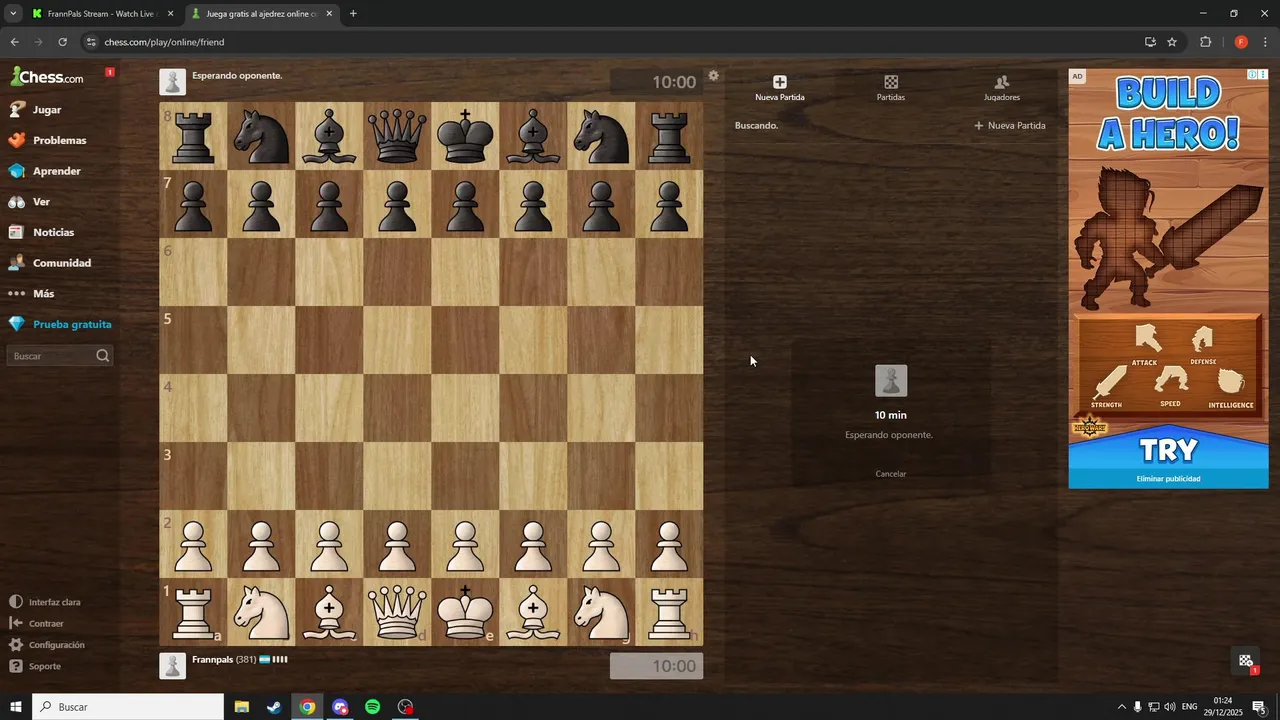Bookmark this page with star icon
Screen dimensions: 1280x720
[x=1172, y=42]
